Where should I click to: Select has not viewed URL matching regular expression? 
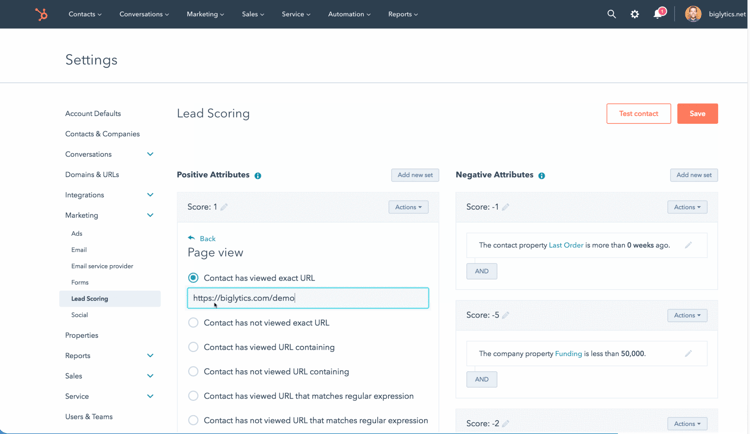tap(193, 421)
